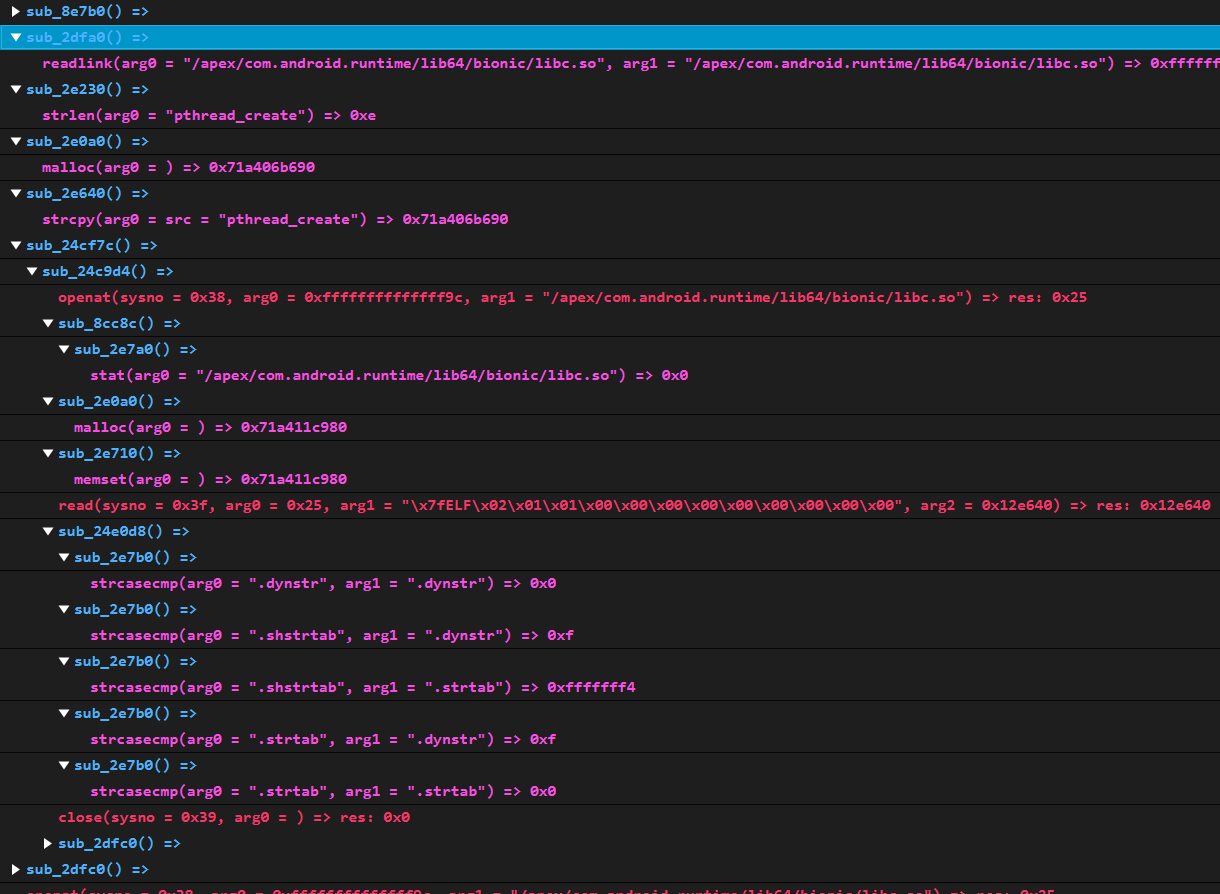This screenshot has height=894, width=1220.
Task: Select strcasecmp returning 0xfffffff4
Action: [362, 687]
